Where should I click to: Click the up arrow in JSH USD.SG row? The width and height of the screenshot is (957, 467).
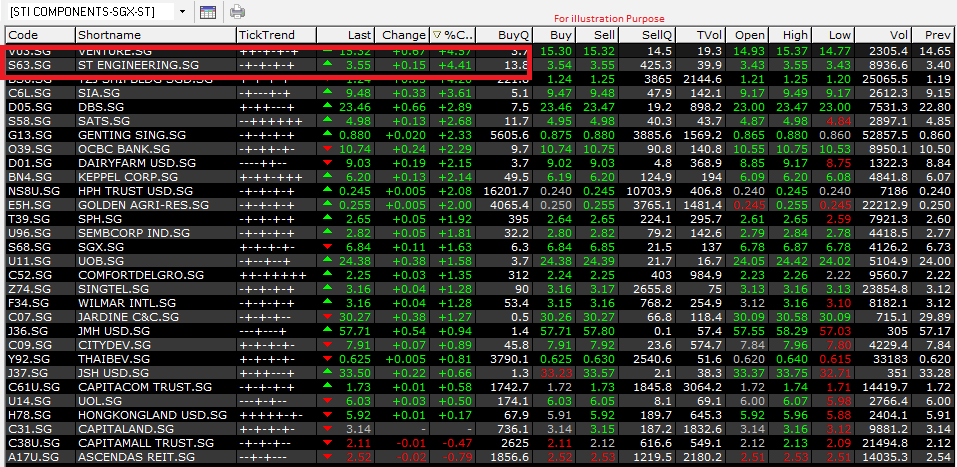[x=327, y=372]
